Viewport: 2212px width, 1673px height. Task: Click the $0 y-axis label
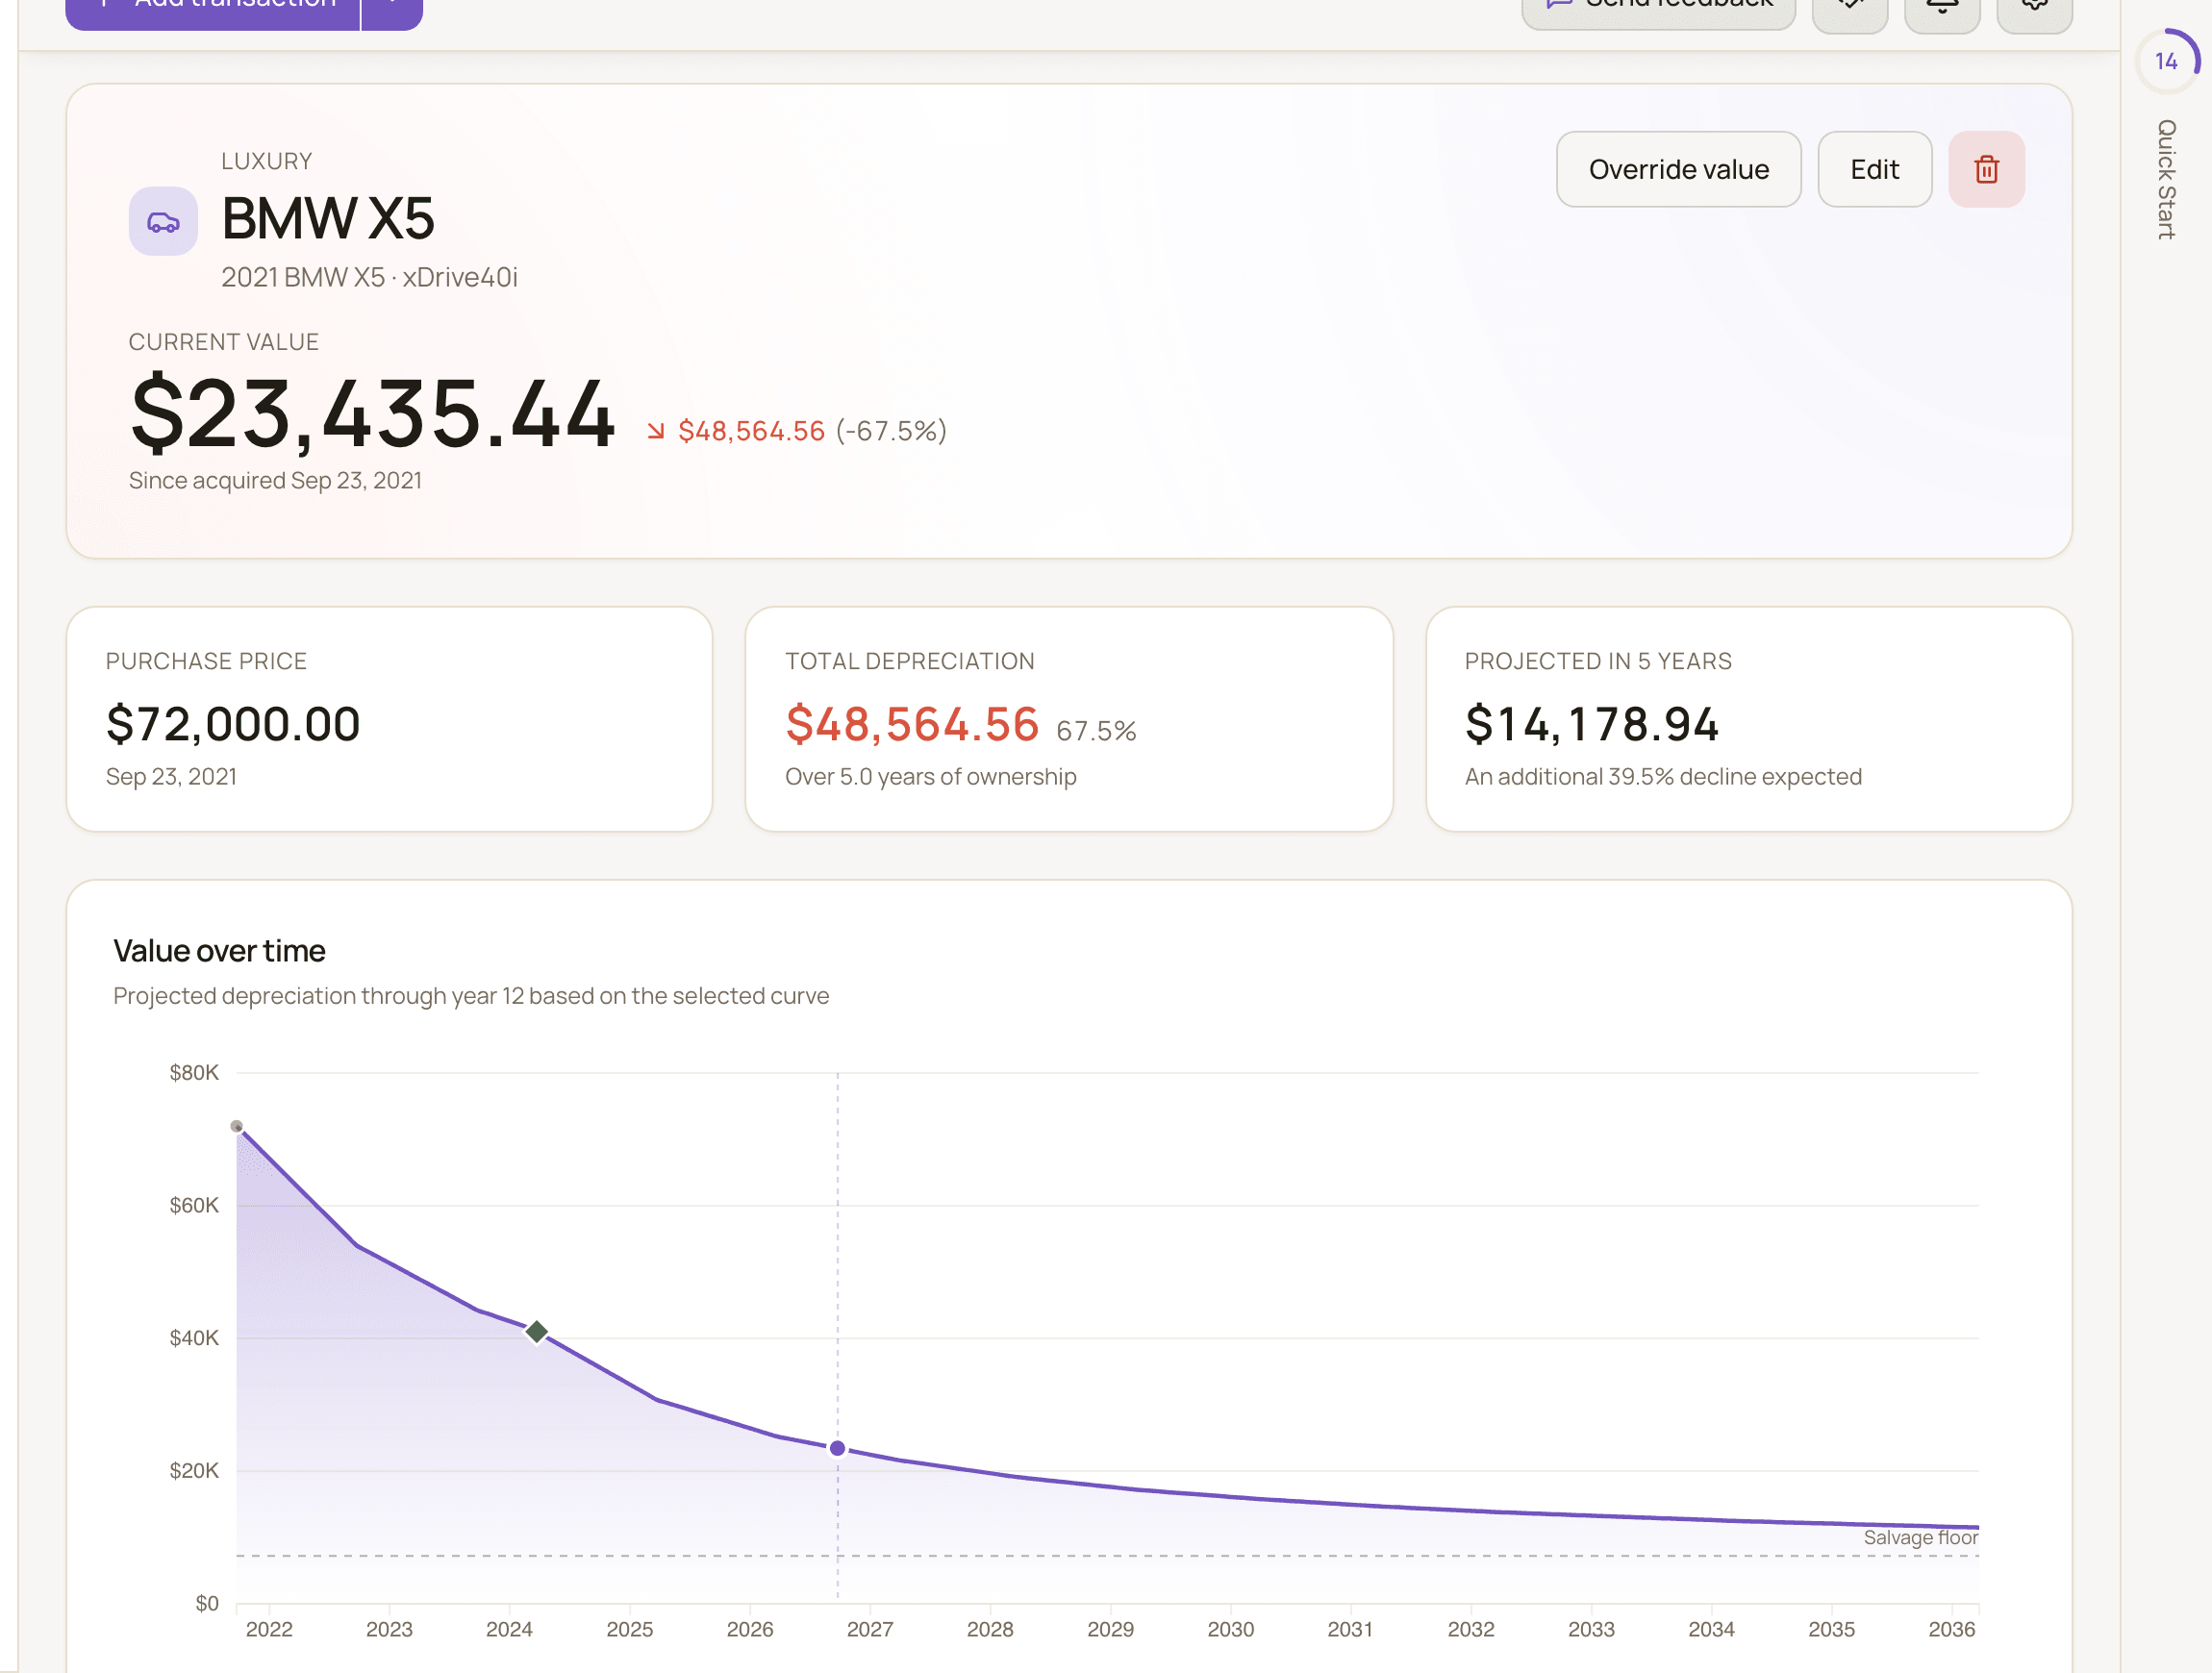click(x=207, y=1604)
